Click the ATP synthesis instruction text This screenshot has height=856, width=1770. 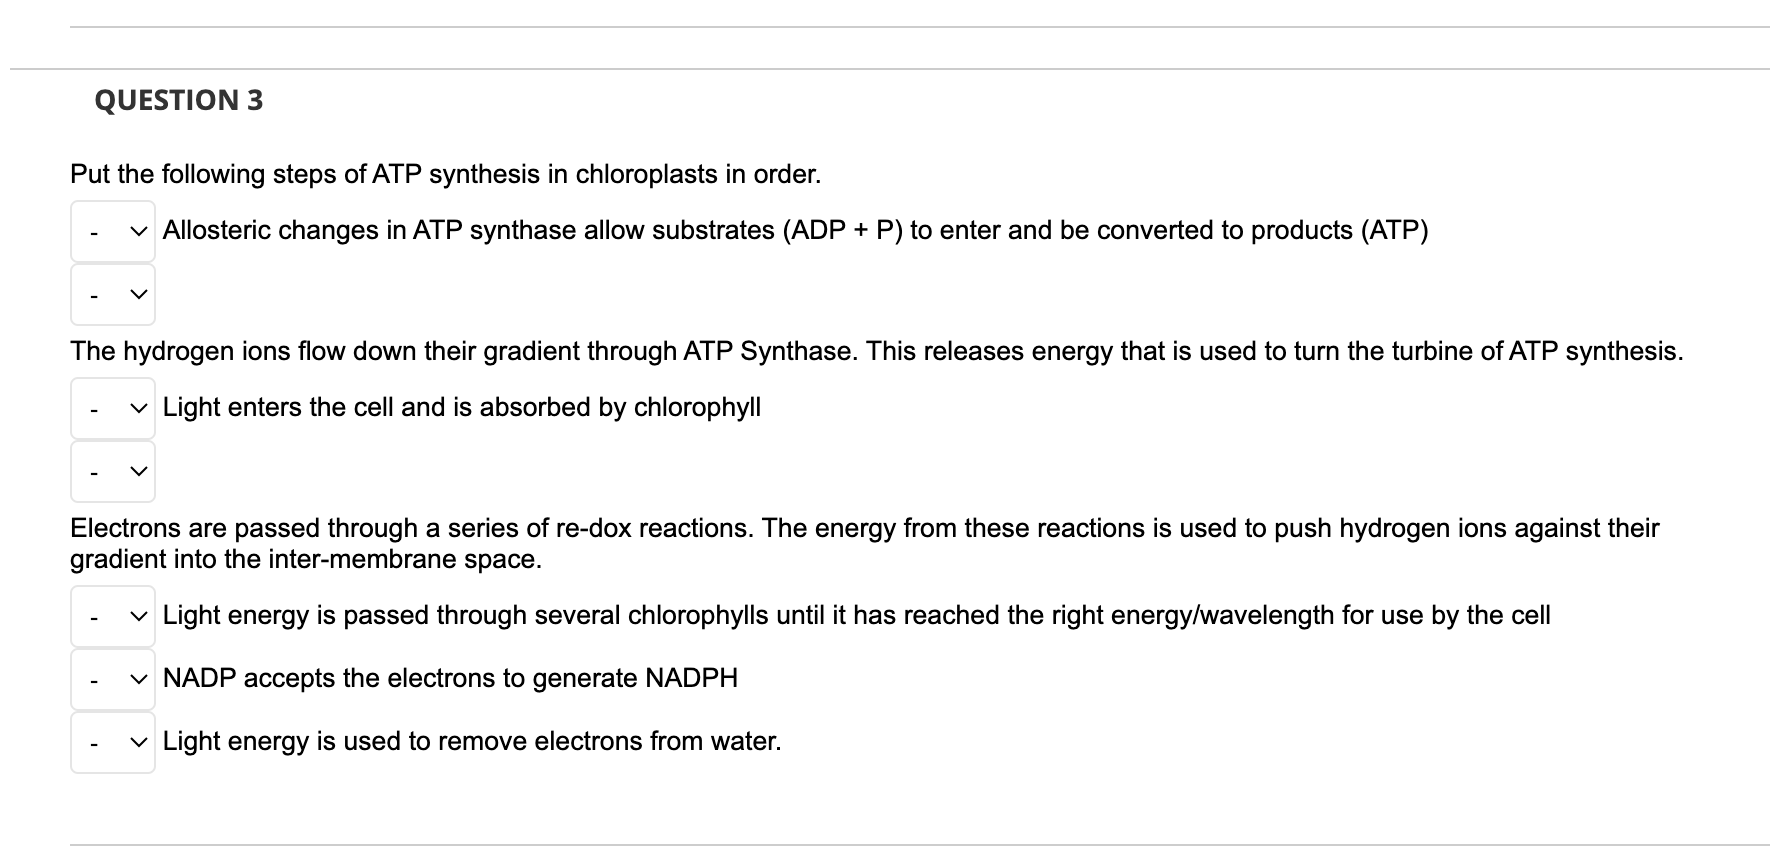446,173
